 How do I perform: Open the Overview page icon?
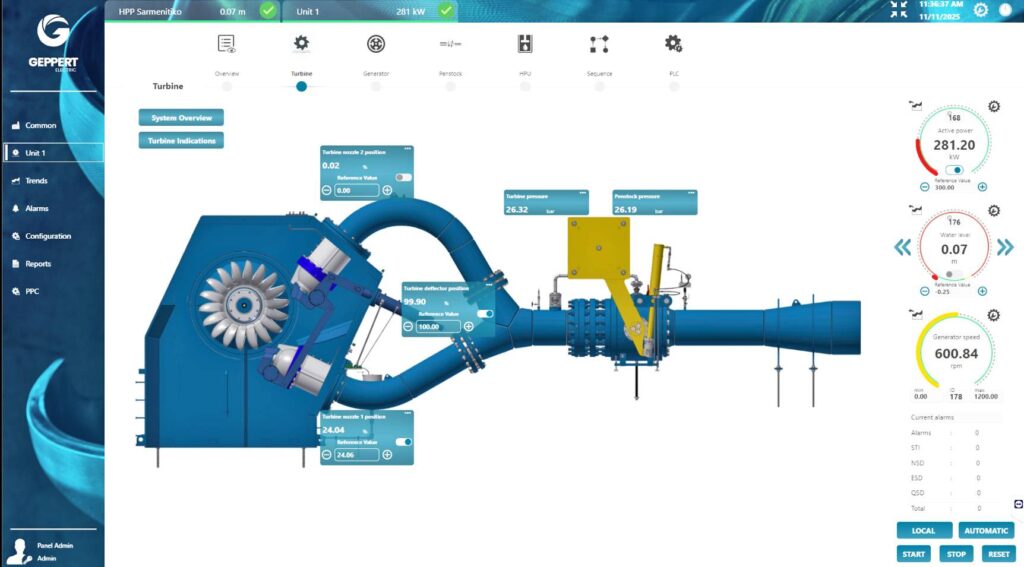pyautogui.click(x=227, y=44)
